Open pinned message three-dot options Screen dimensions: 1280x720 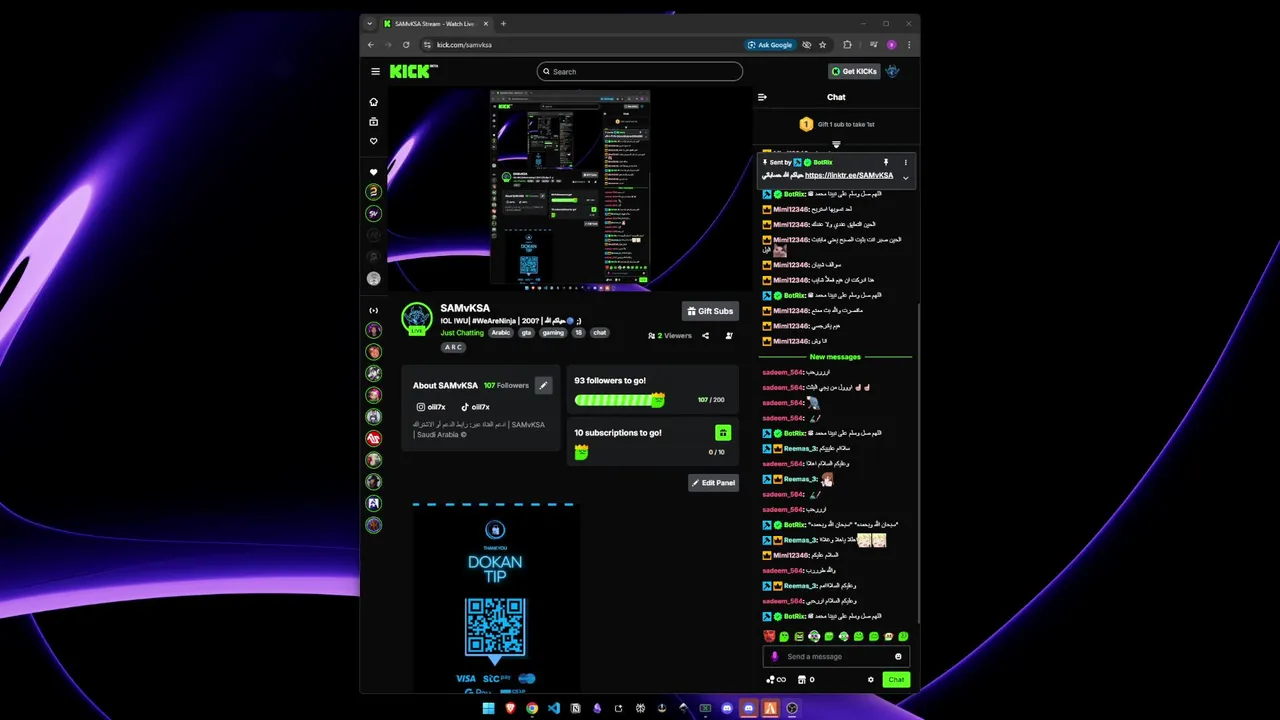pyautogui.click(x=906, y=162)
